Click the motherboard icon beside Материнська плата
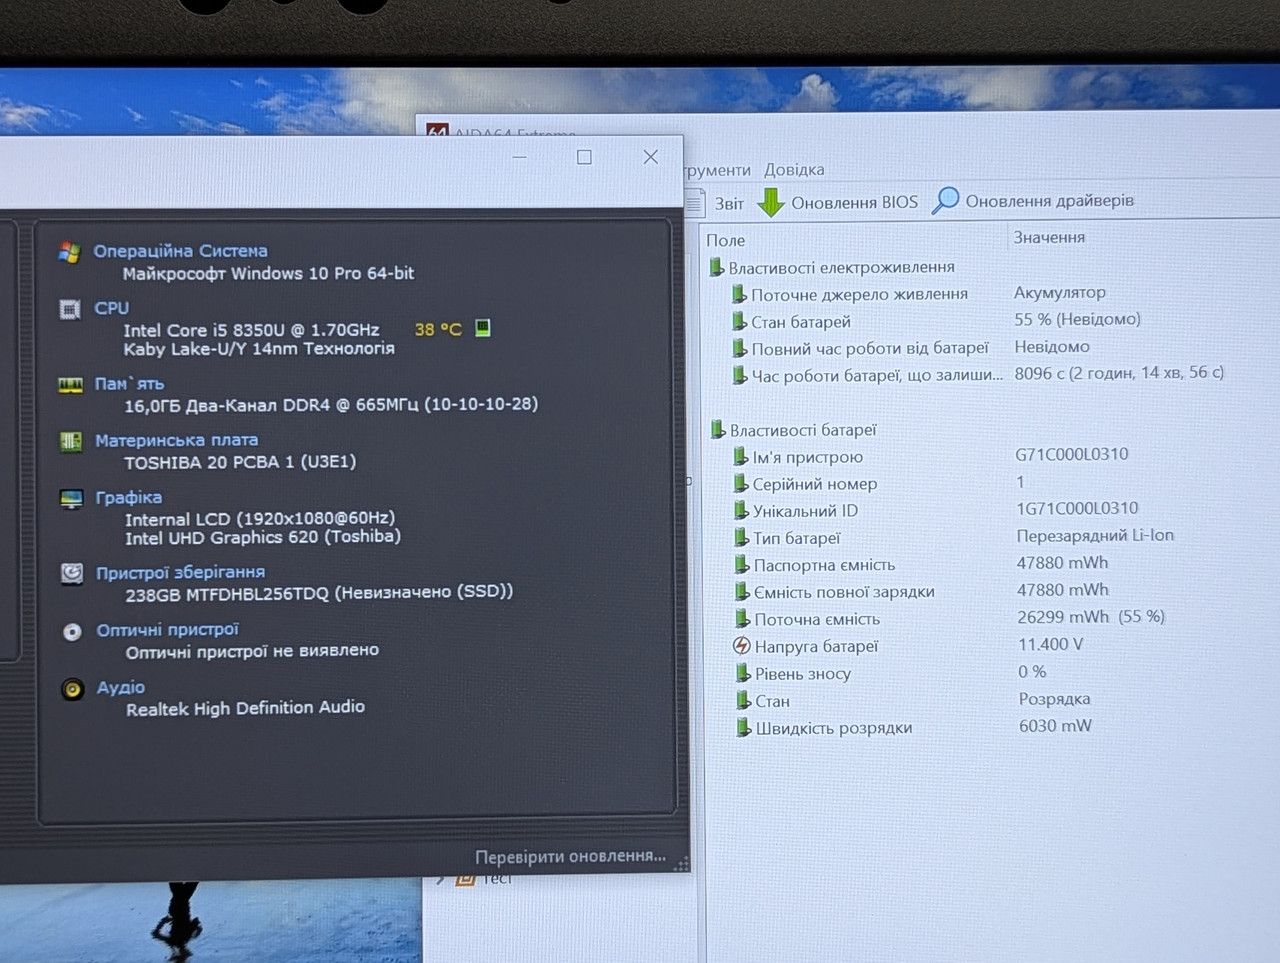The height and width of the screenshot is (963, 1280). tap(71, 441)
